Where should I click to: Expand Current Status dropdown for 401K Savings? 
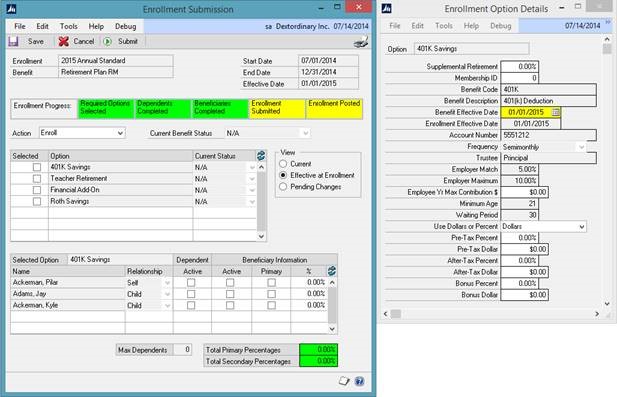252,168
